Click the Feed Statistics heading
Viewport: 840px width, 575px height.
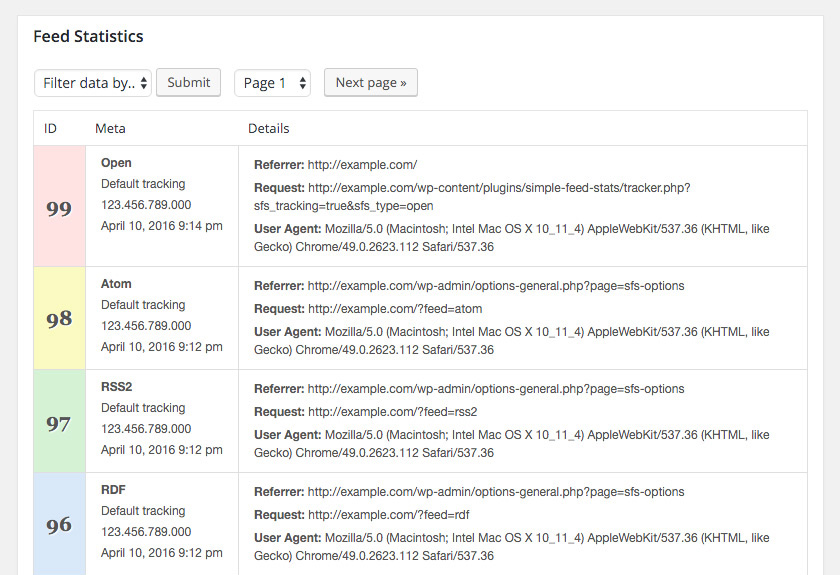88,37
